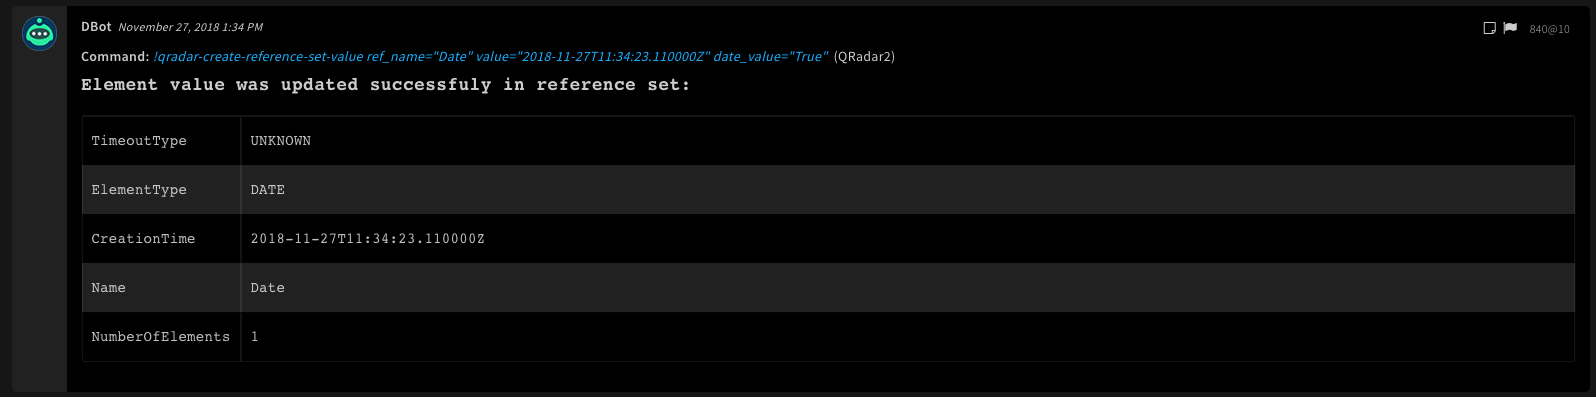Click the DBot avatar icon
Screen dimensions: 1596x397
[x=40, y=34]
